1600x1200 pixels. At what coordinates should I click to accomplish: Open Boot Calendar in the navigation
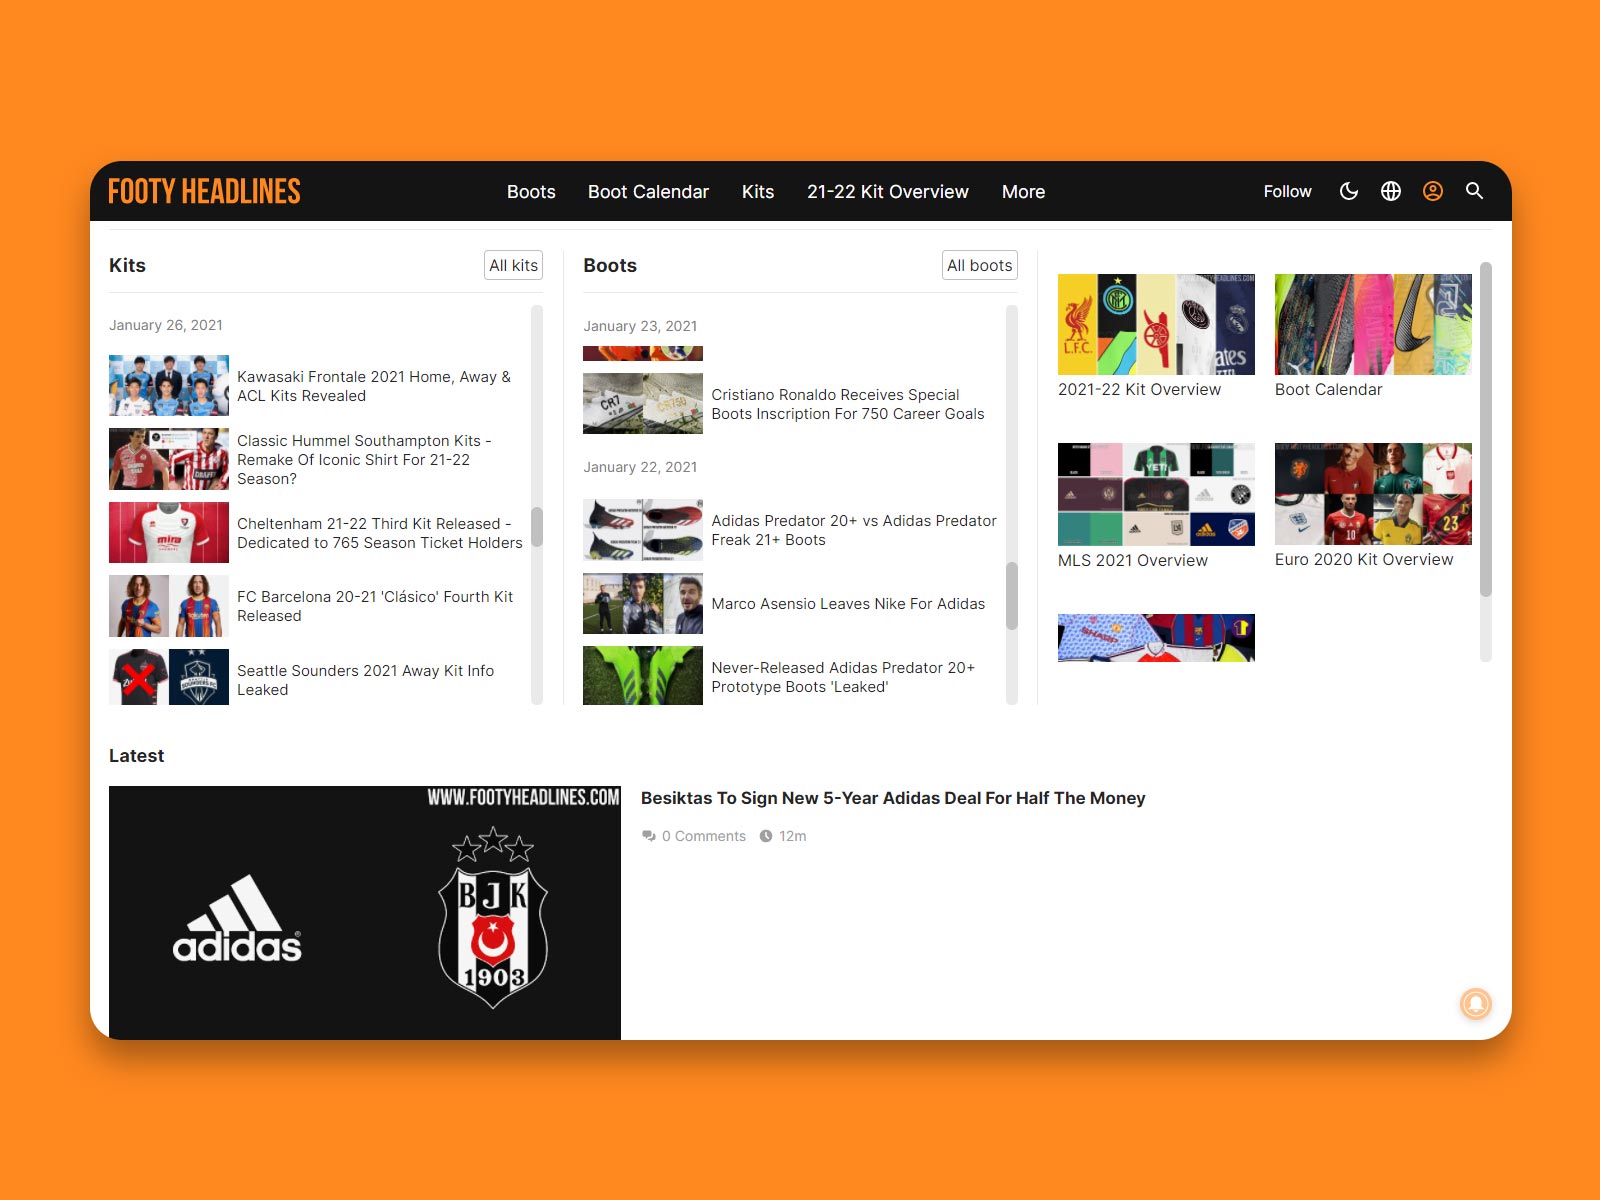click(x=648, y=192)
